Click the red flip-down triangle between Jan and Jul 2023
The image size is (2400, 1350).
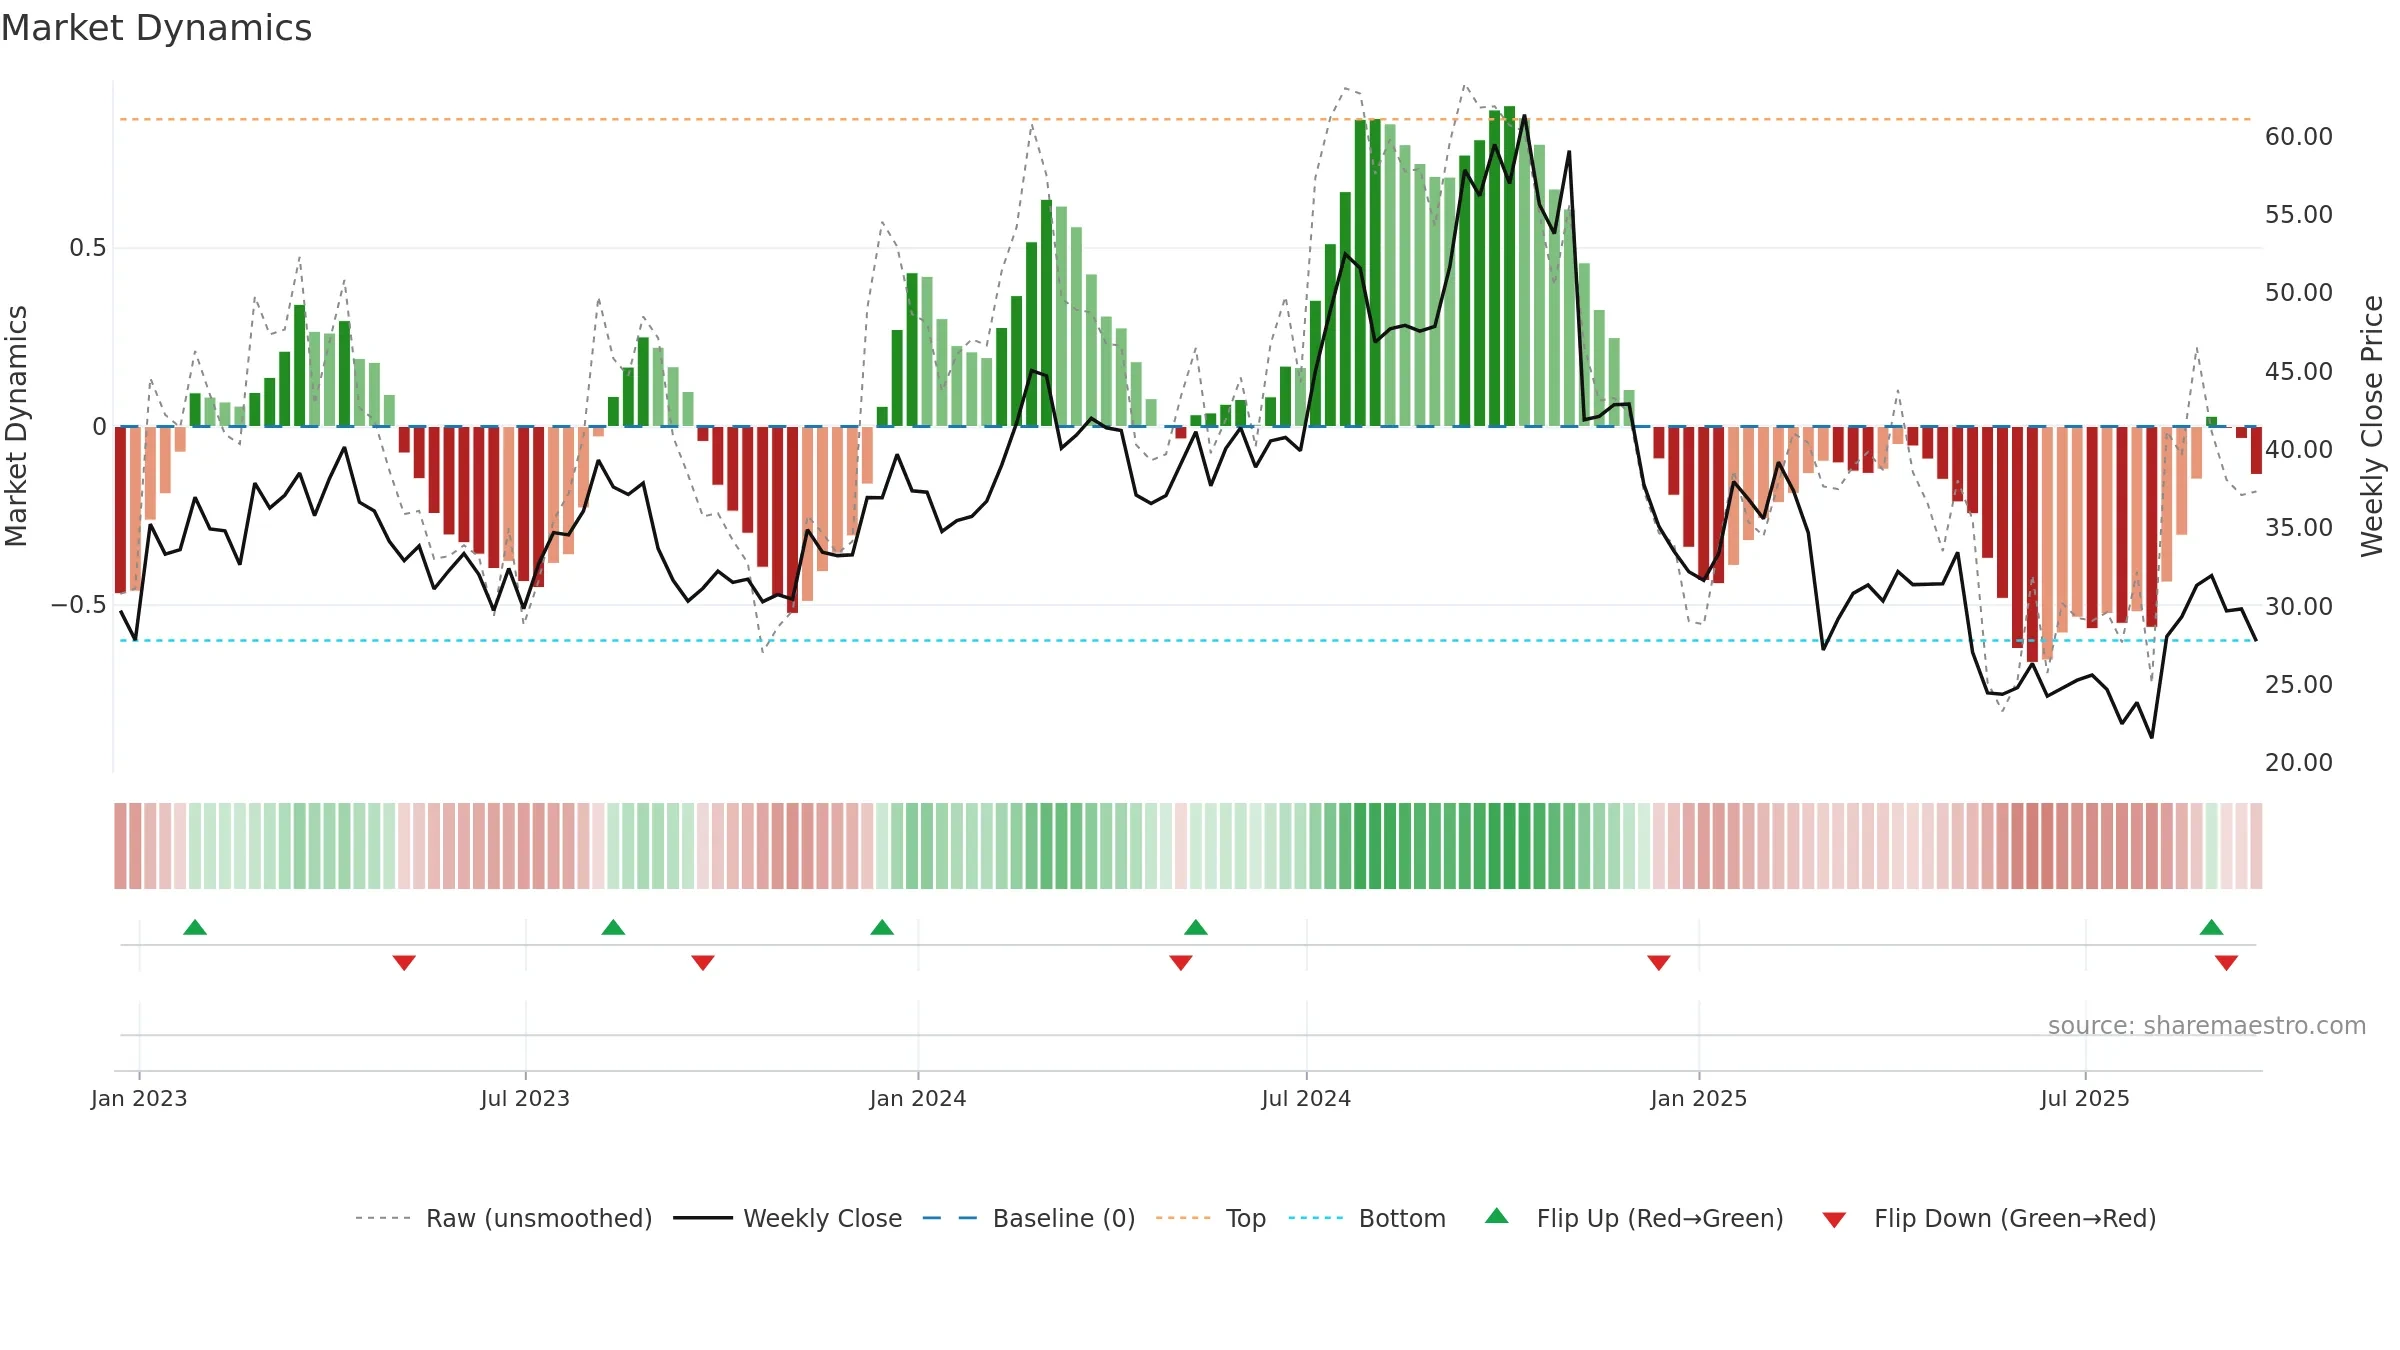[x=404, y=963]
